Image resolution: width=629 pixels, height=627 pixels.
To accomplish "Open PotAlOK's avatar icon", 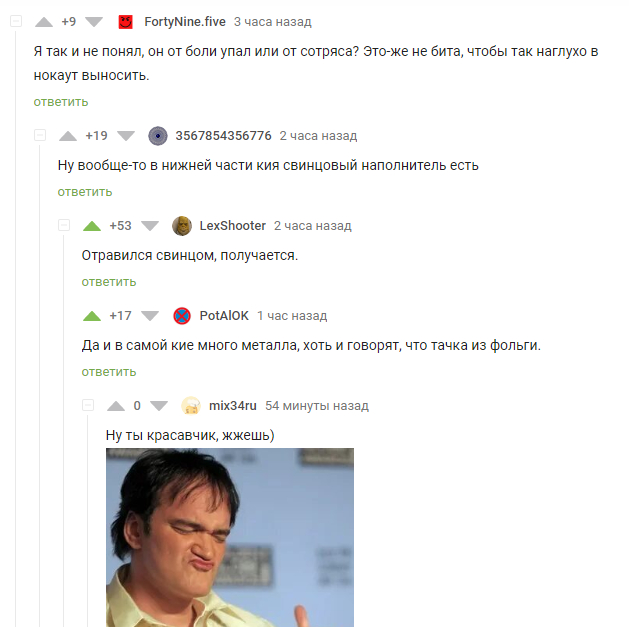I will [182, 316].
